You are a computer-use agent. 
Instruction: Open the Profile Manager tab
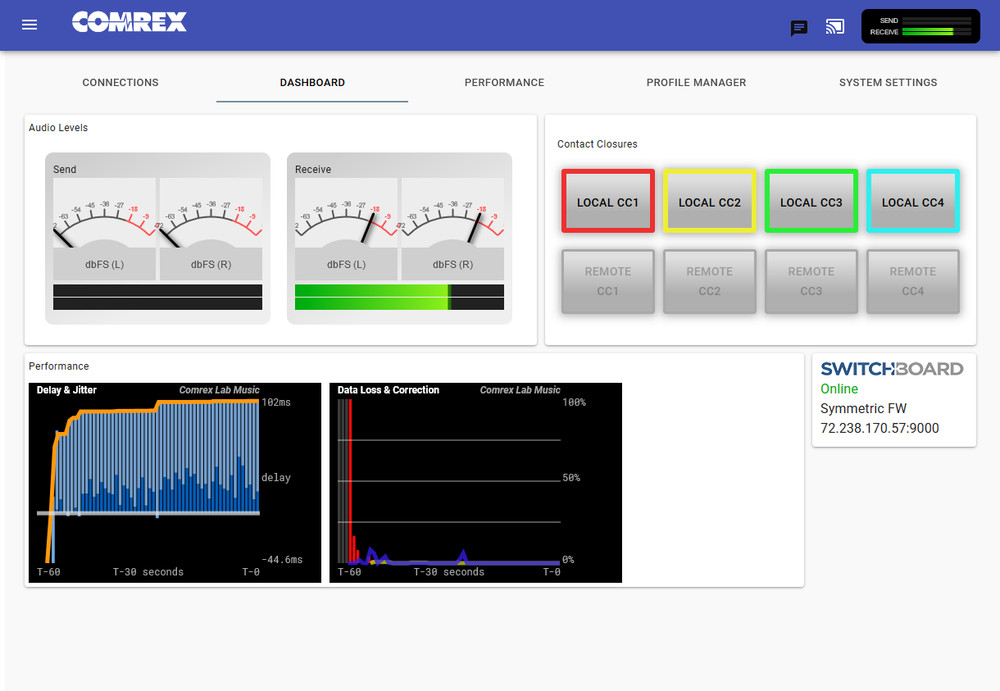click(696, 83)
